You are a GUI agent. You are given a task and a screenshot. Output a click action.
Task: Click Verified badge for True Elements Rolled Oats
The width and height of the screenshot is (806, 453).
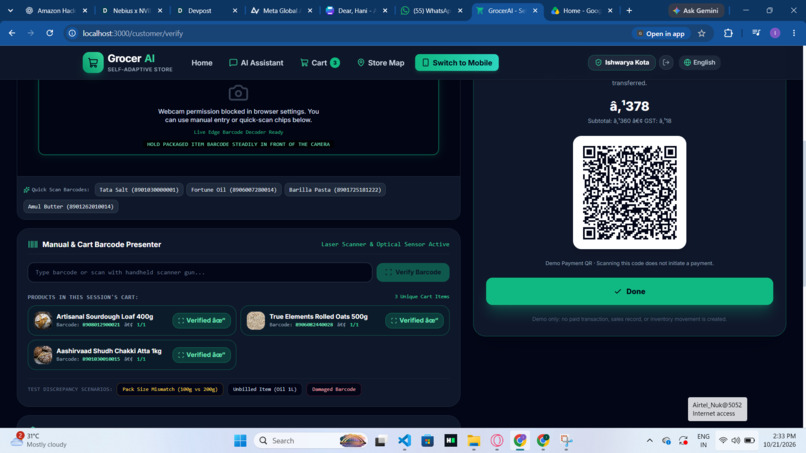(414, 320)
